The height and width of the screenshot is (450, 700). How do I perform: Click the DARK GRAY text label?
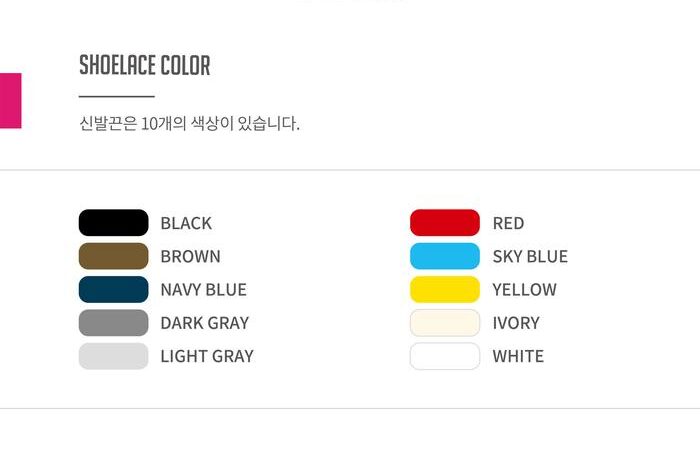[204, 323]
